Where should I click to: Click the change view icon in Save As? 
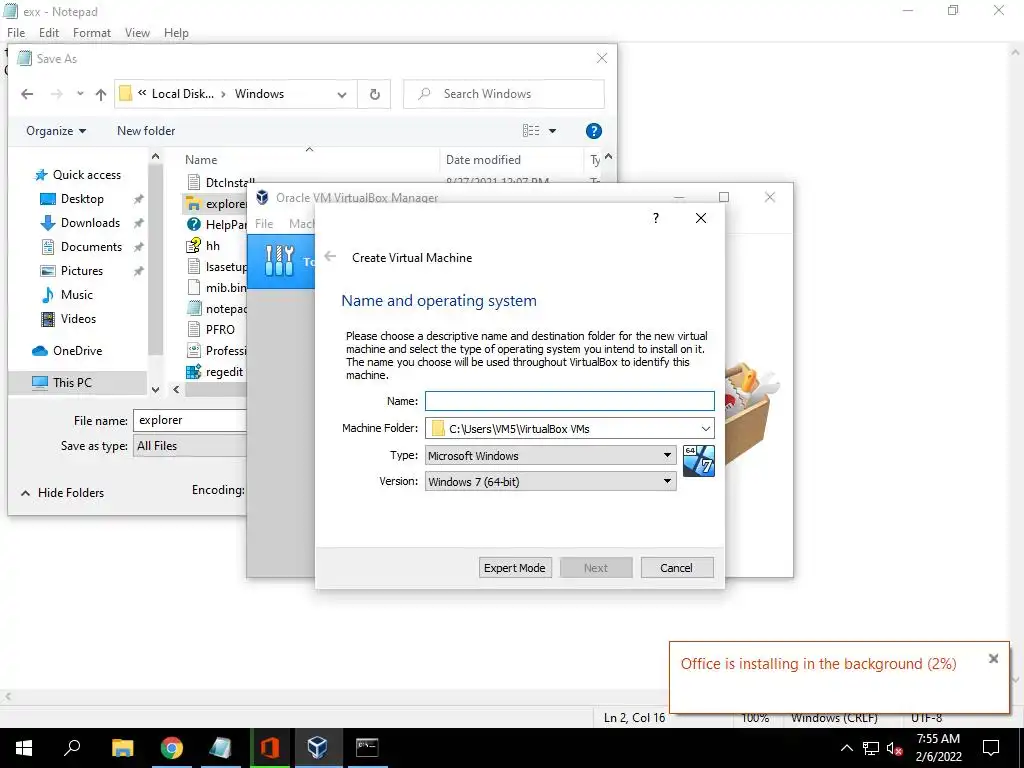pos(531,131)
